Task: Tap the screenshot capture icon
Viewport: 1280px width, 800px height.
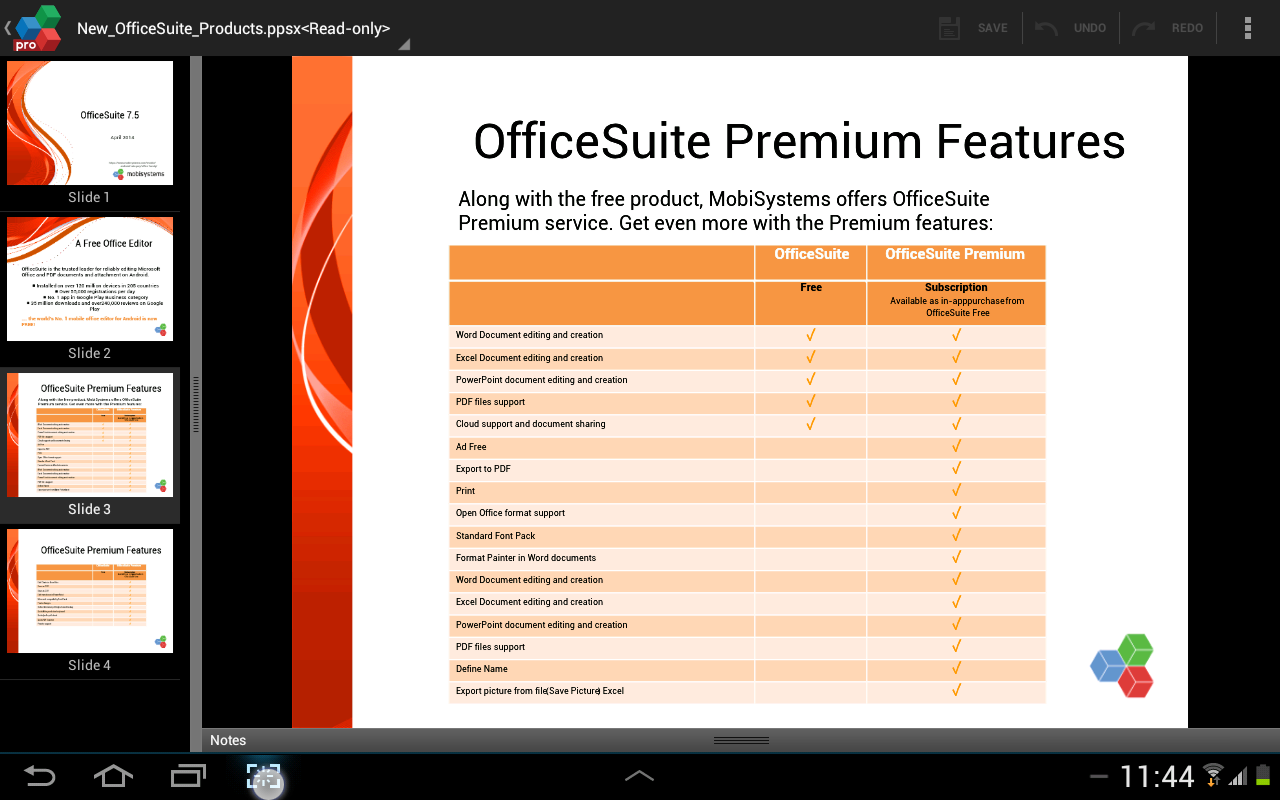Action: [x=264, y=778]
